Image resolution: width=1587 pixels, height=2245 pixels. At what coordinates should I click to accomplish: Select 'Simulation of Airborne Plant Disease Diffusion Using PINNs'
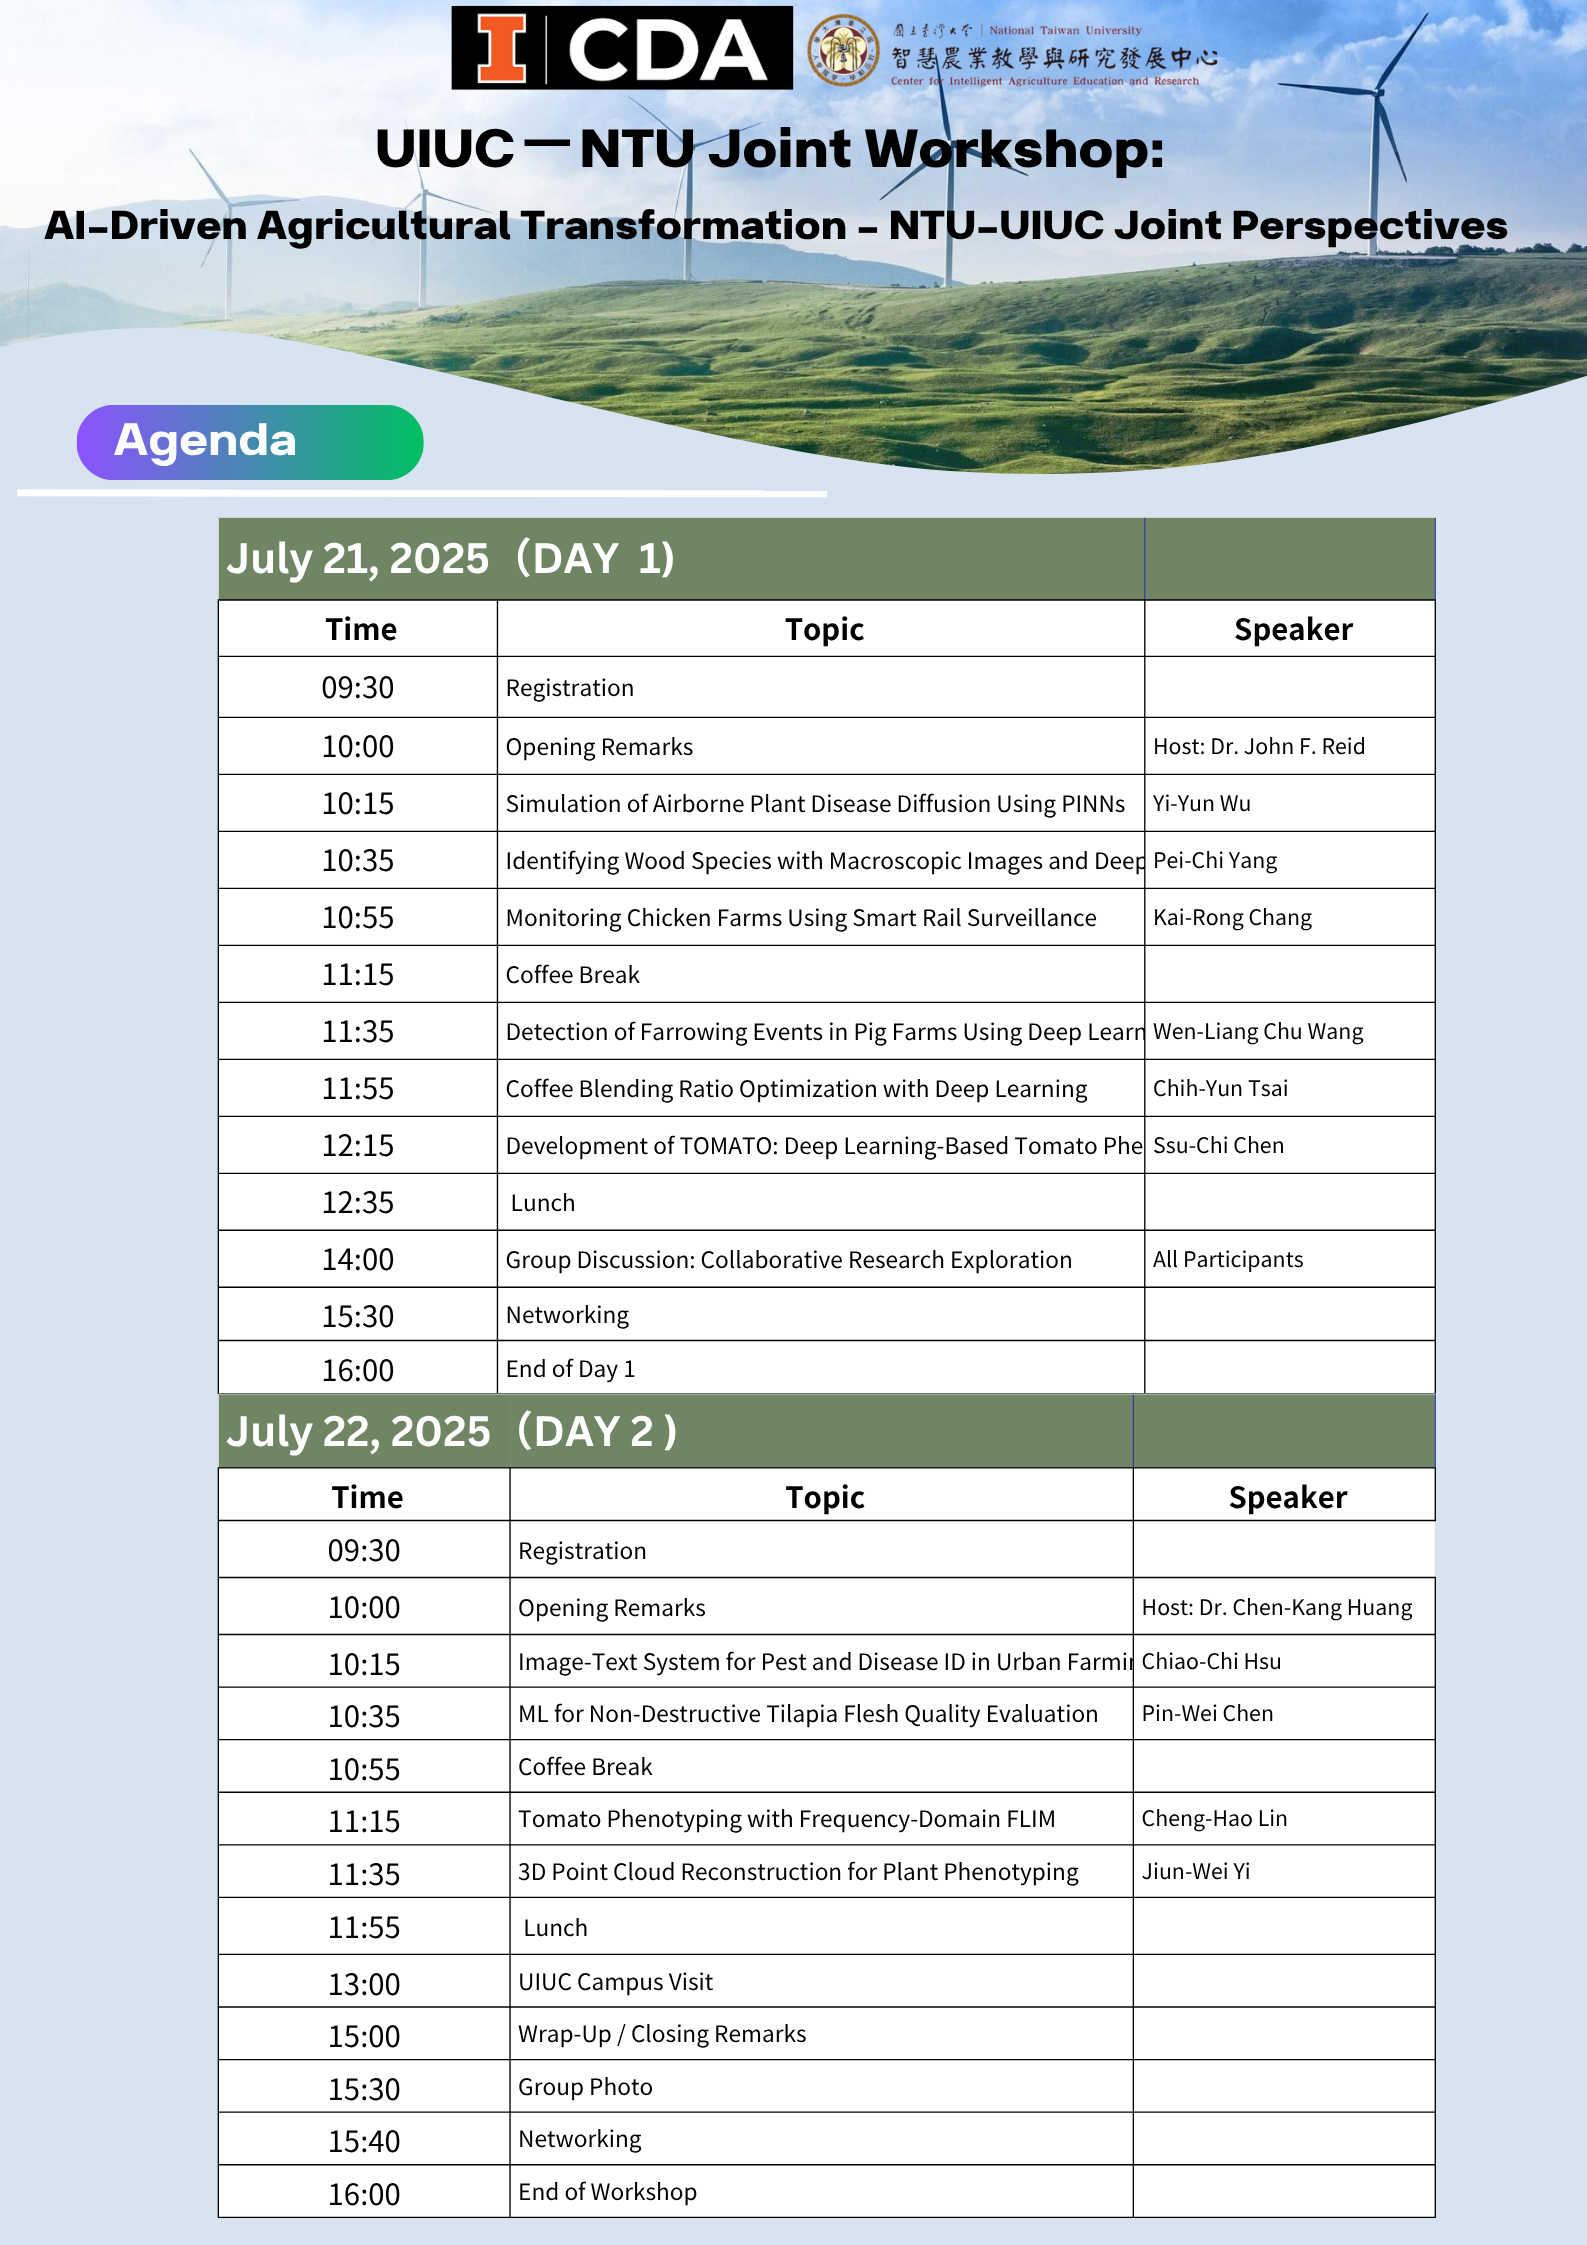click(815, 804)
